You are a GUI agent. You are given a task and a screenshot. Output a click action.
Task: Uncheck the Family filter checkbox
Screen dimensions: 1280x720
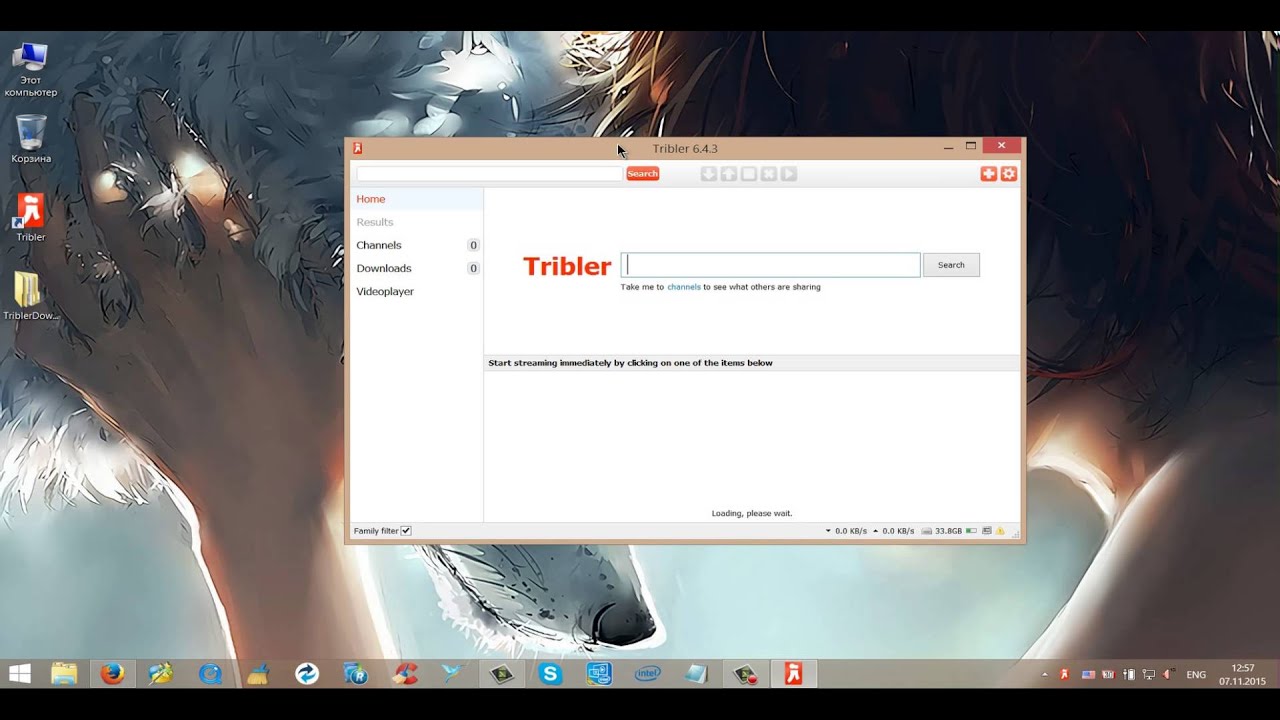tap(406, 531)
